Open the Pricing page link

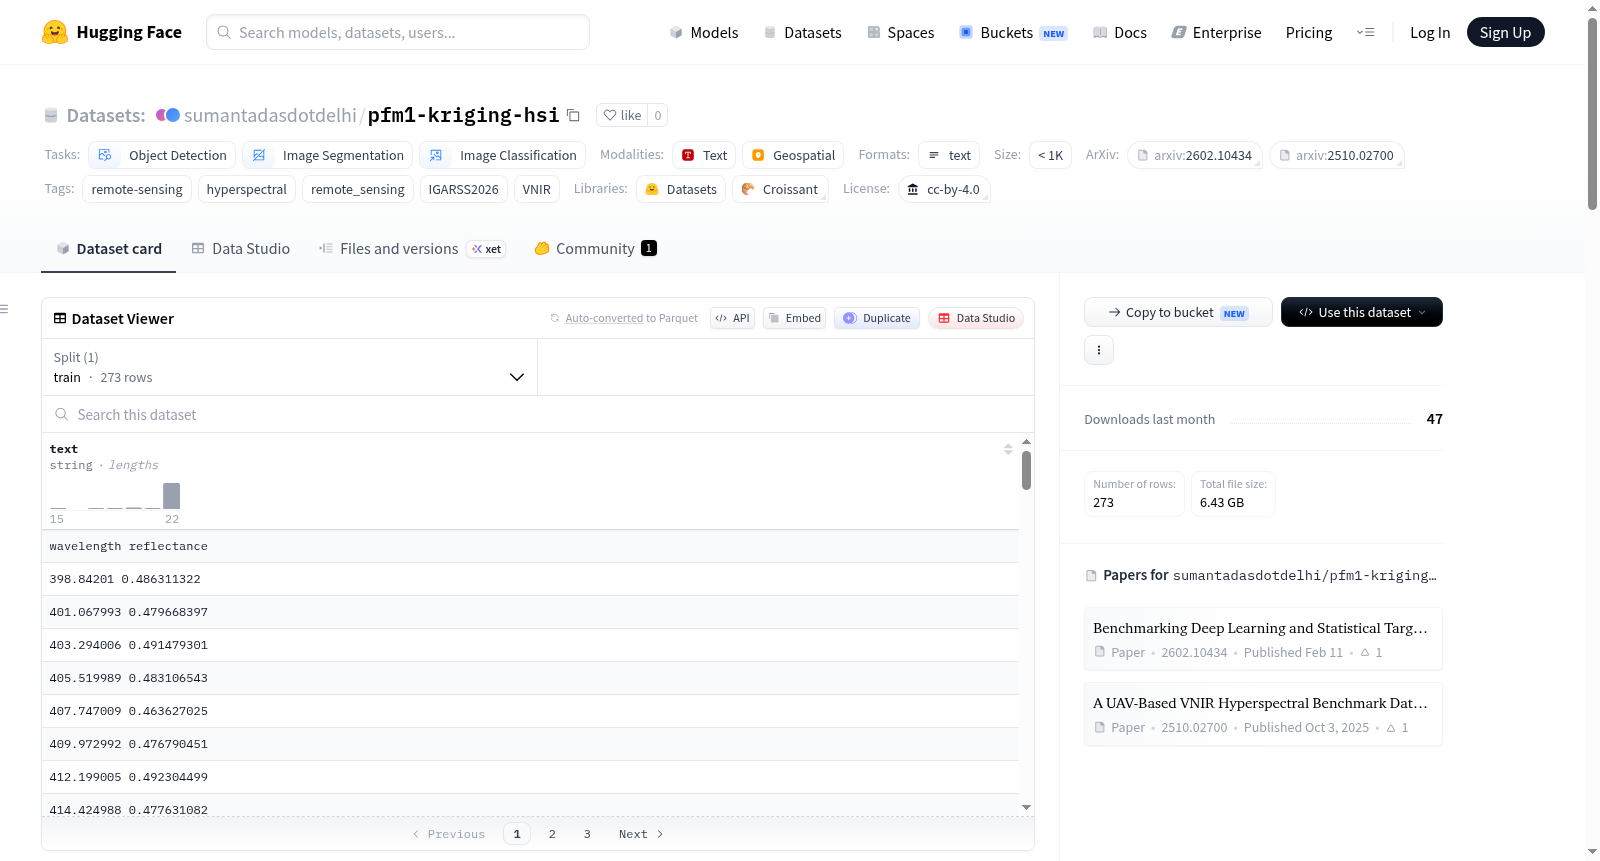[1309, 32]
